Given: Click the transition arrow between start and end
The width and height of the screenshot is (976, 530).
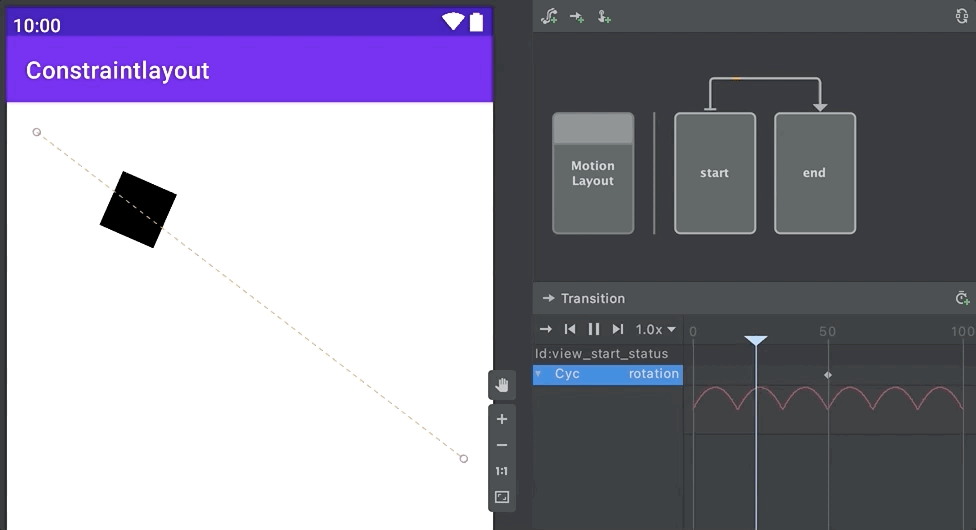Looking at the screenshot, I should pos(765,79).
